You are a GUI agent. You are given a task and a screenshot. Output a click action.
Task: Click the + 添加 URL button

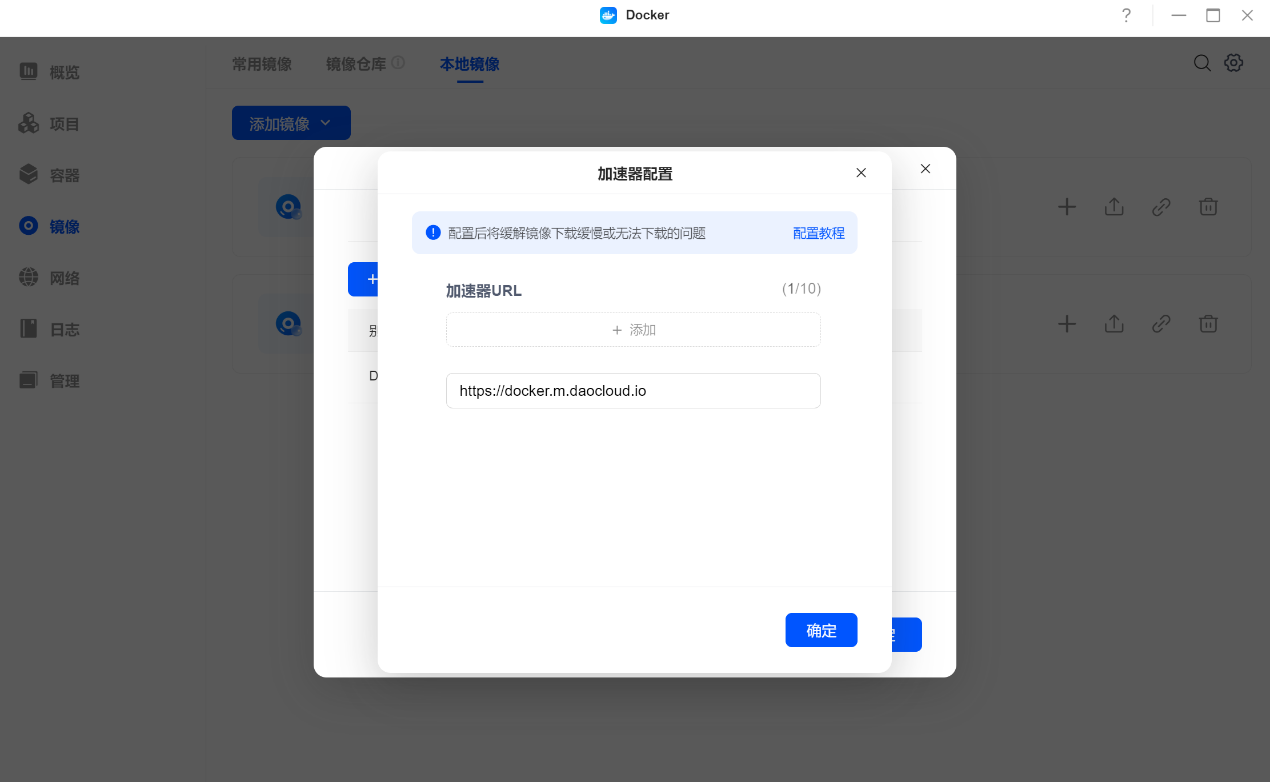633,329
